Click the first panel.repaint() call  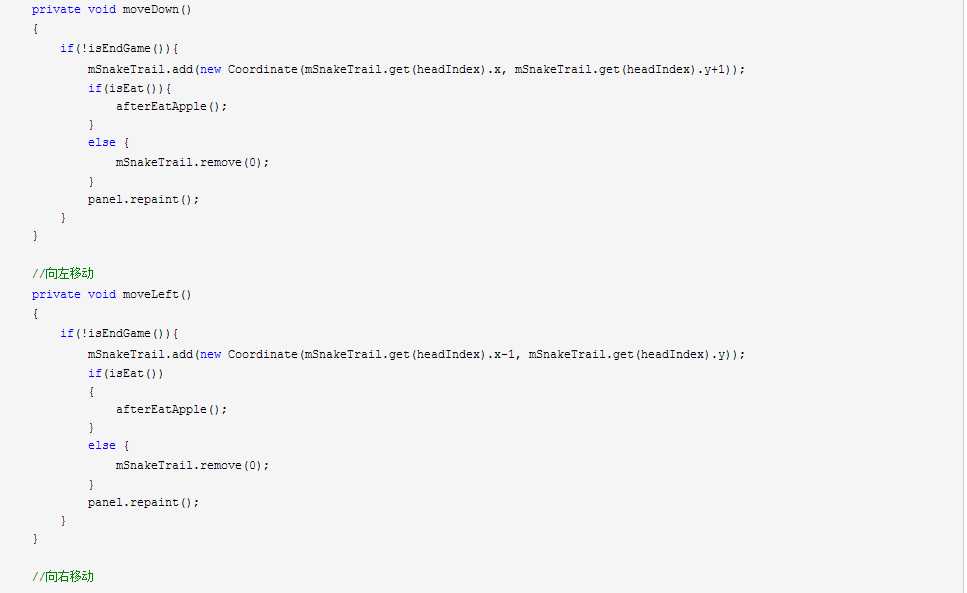(144, 200)
